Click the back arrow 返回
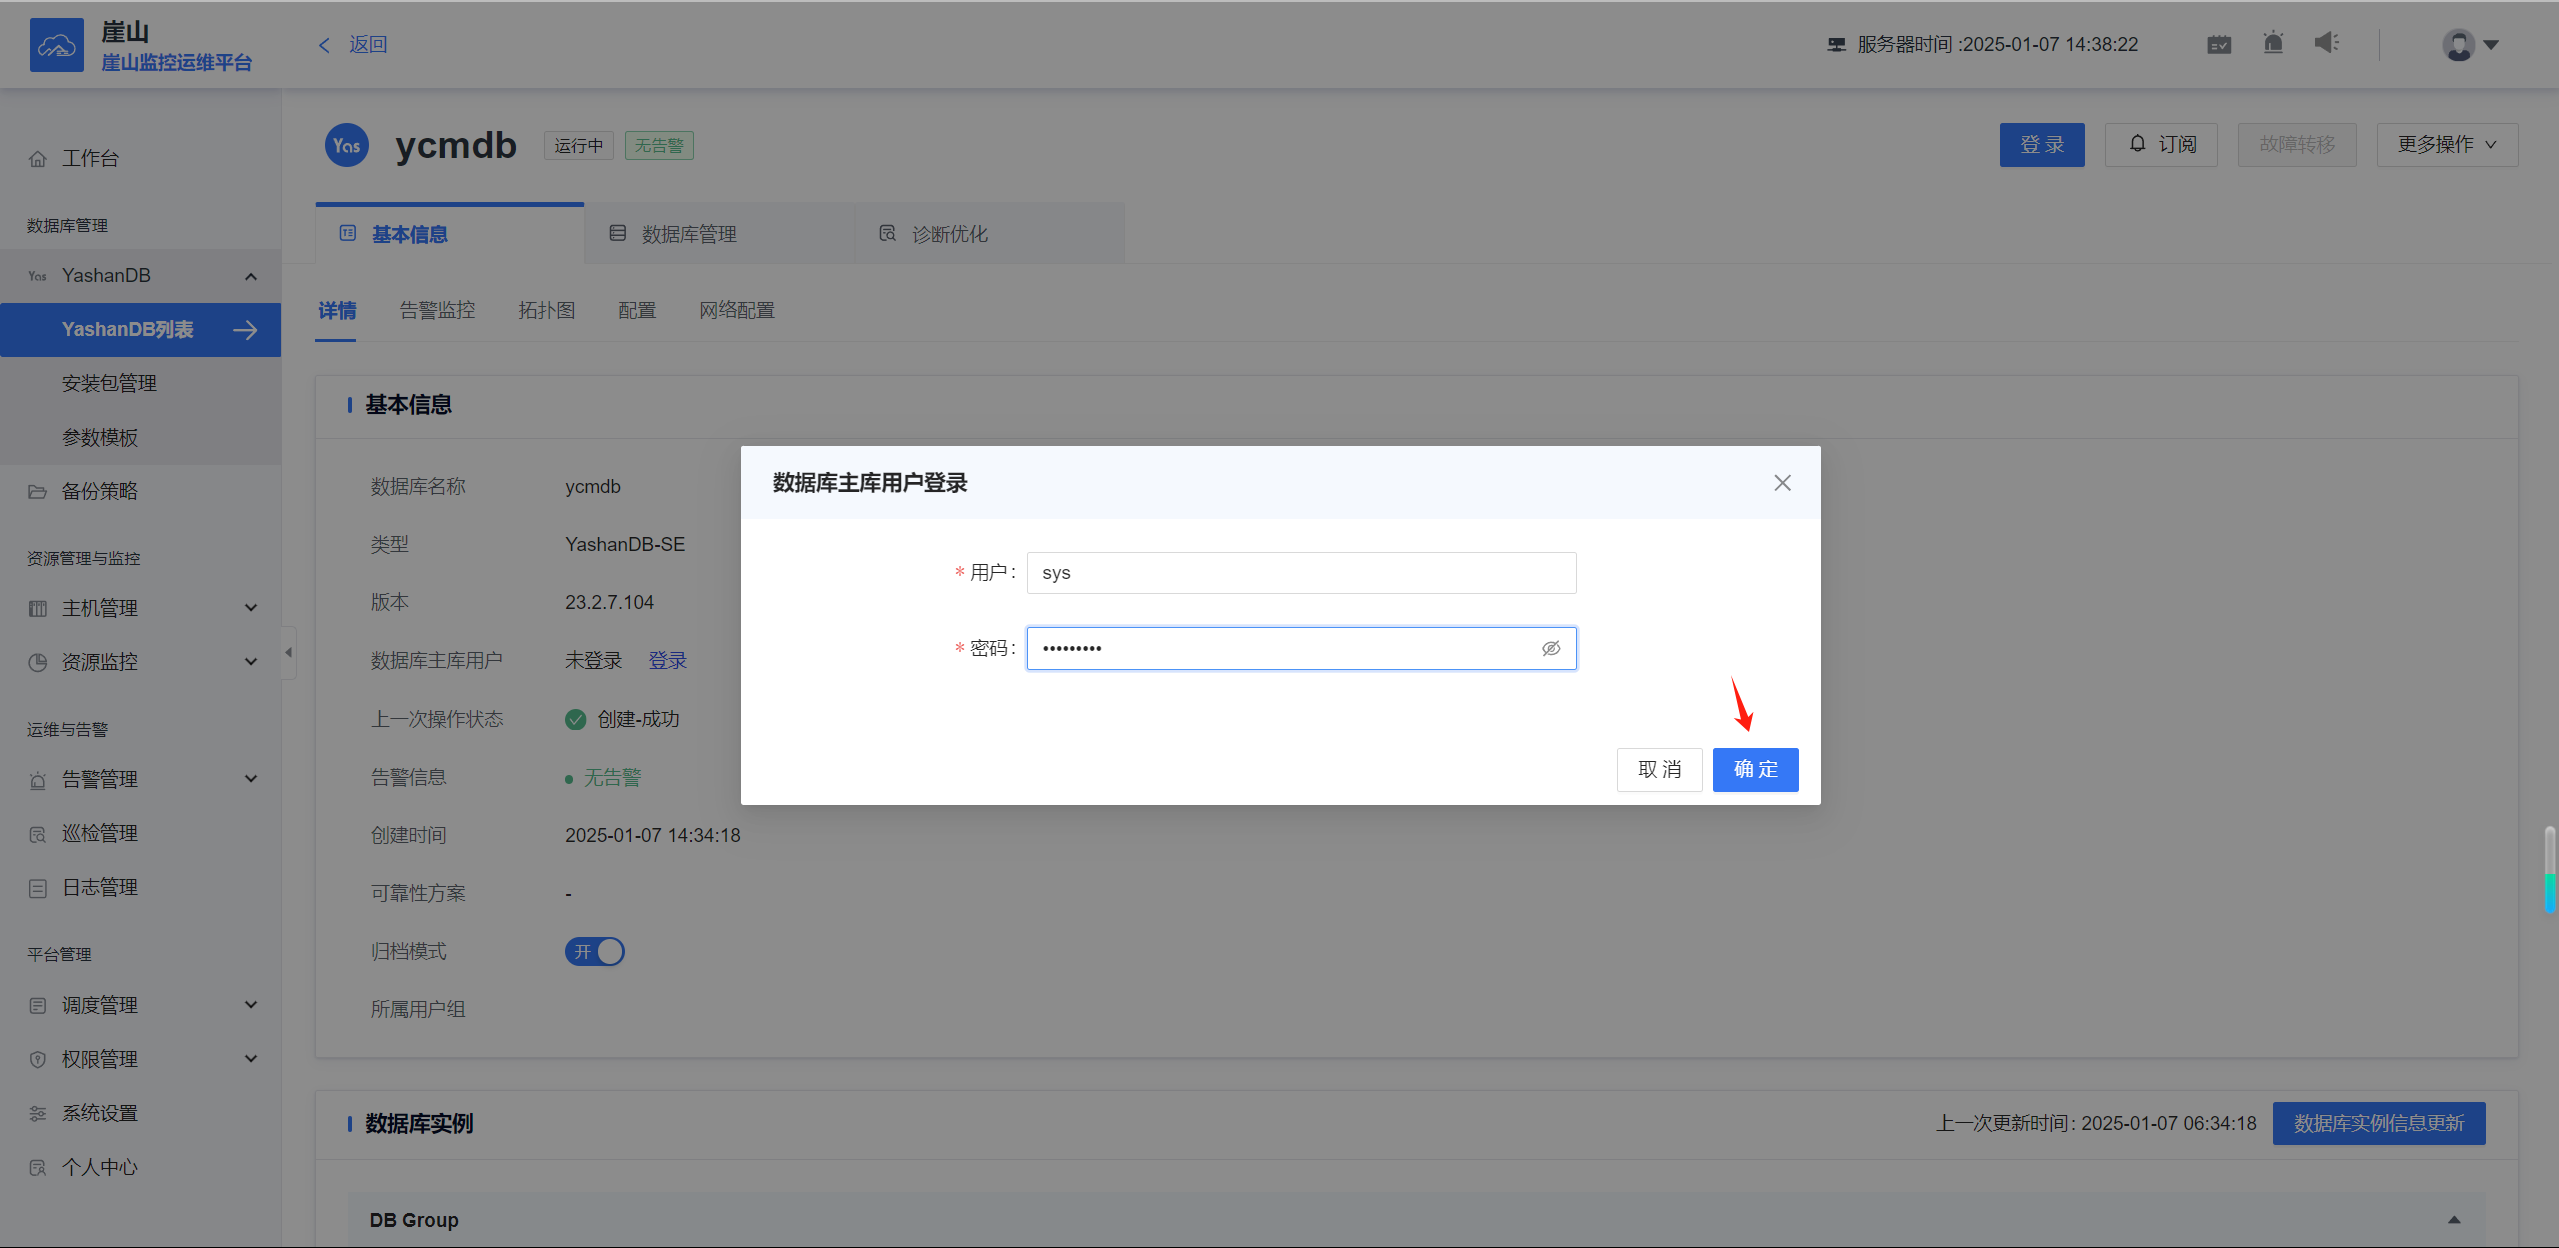This screenshot has width=2559, height=1248. pos(352,44)
